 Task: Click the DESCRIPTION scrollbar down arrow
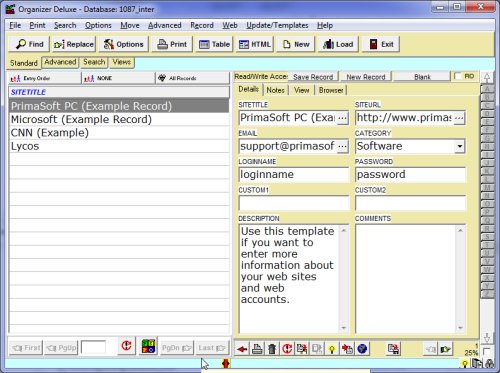click(344, 328)
